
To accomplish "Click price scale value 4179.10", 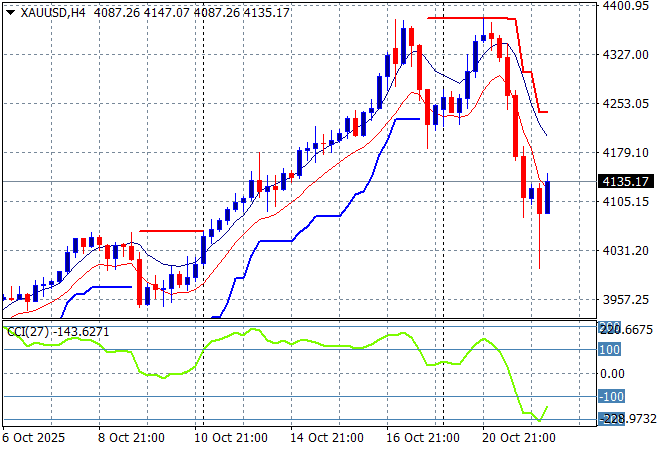I will point(625,152).
